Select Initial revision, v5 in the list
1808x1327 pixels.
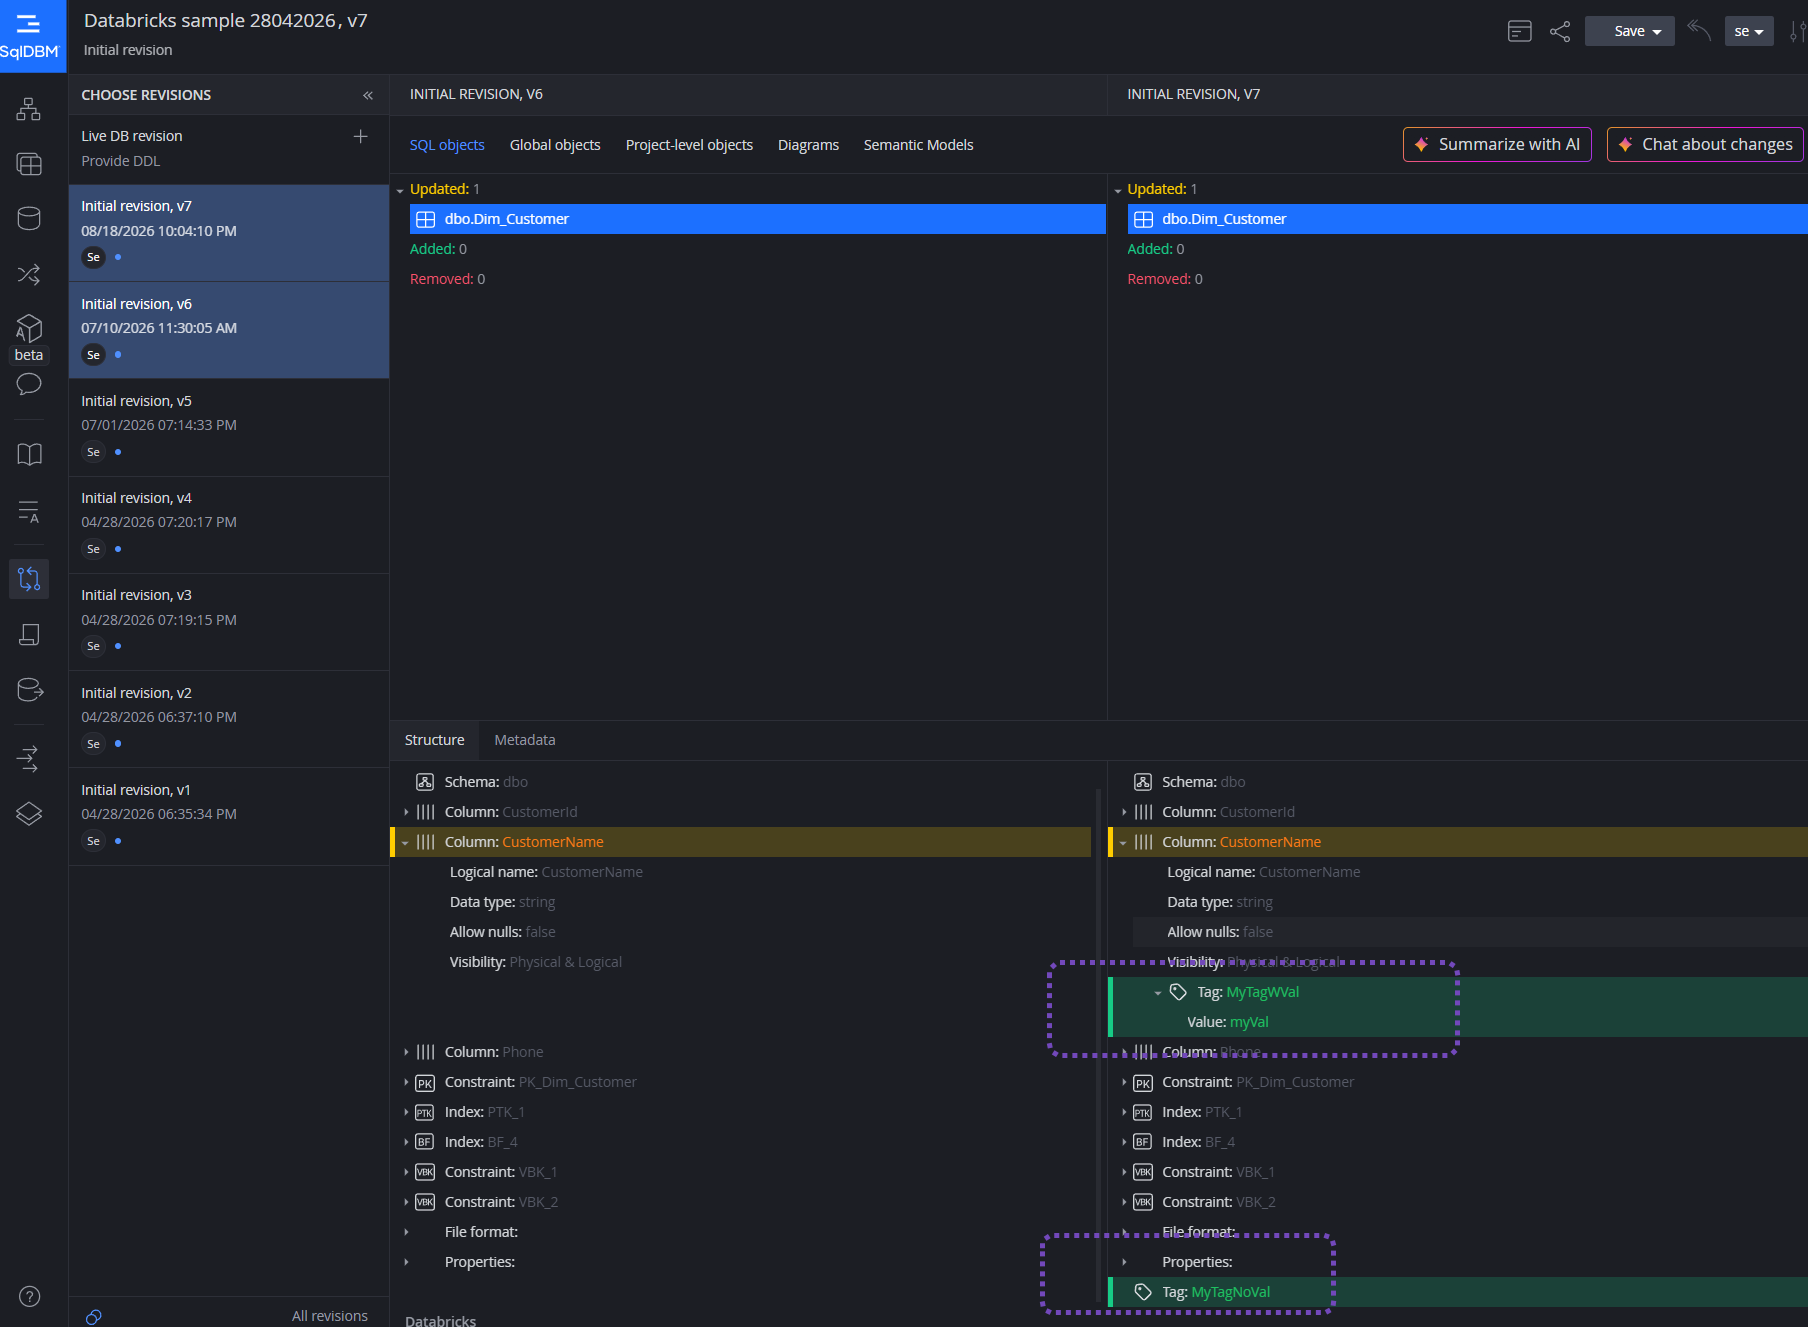tap(229, 427)
